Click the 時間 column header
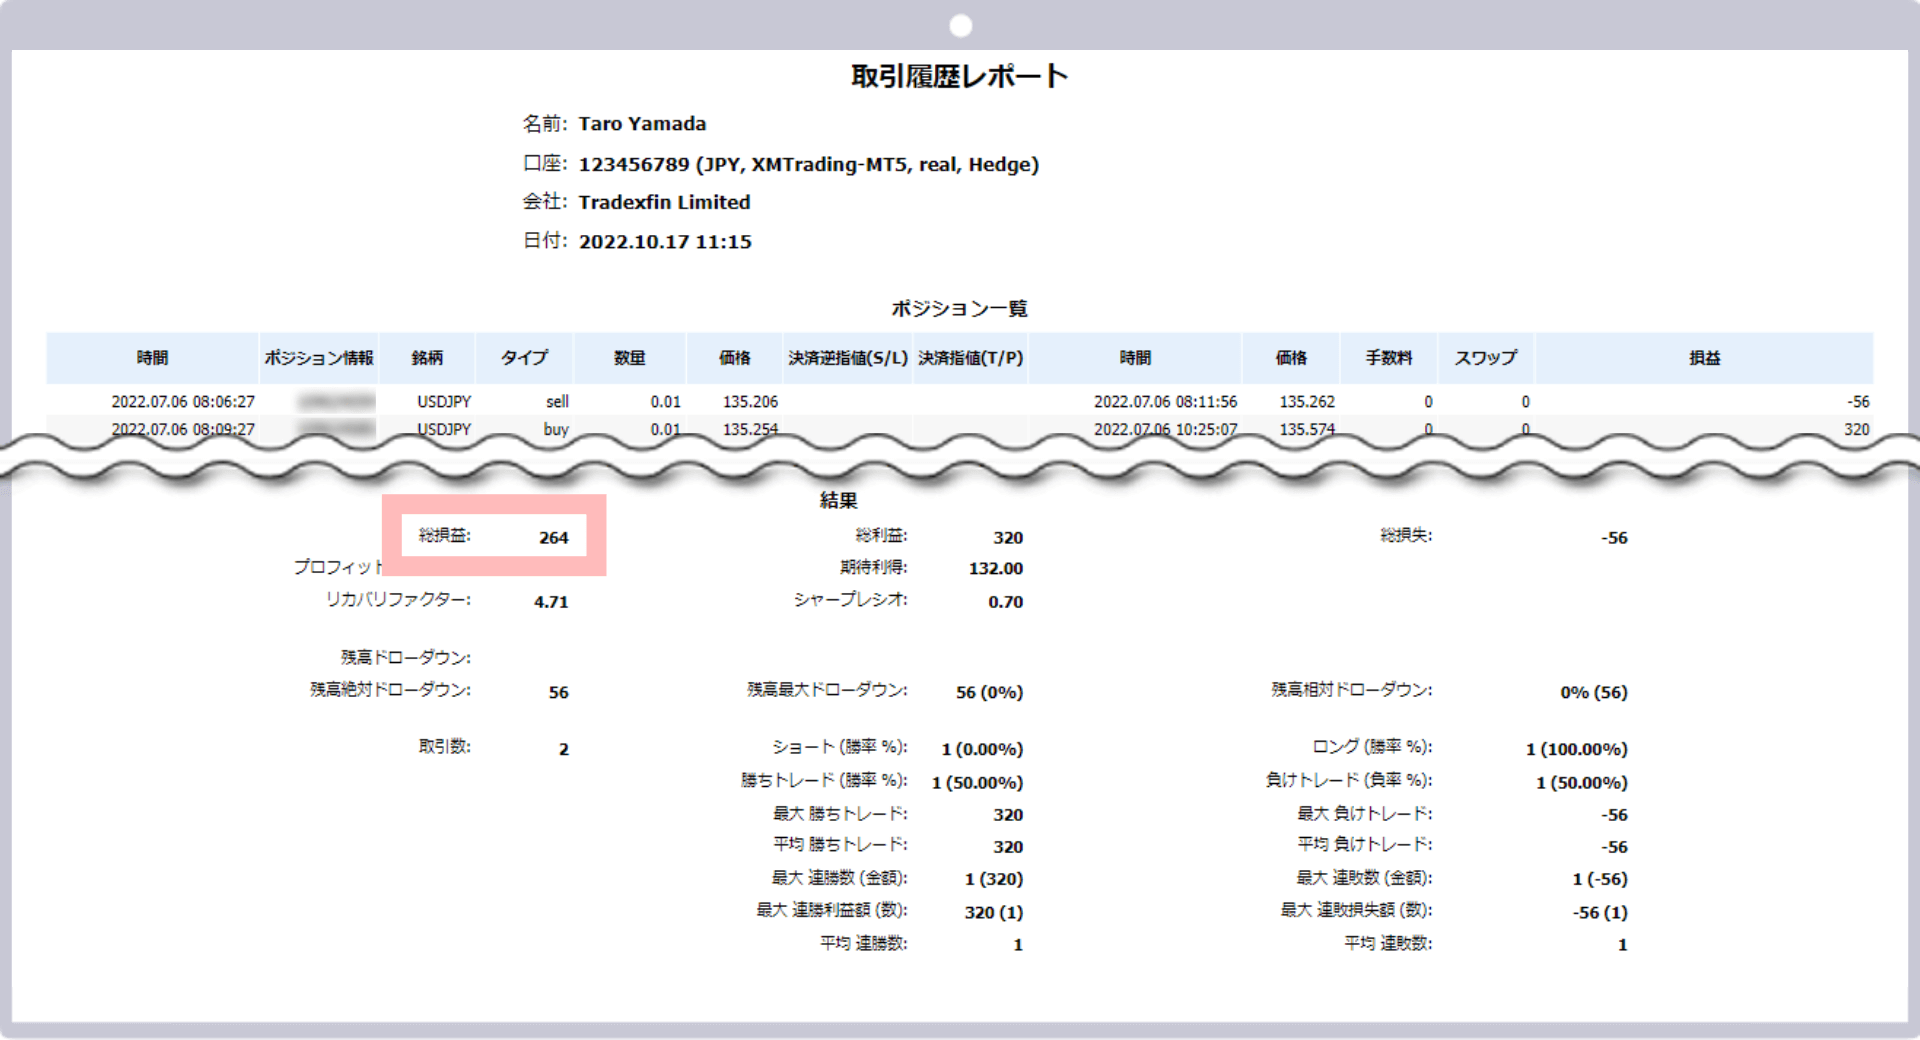The image size is (1920, 1040). tap(152, 358)
